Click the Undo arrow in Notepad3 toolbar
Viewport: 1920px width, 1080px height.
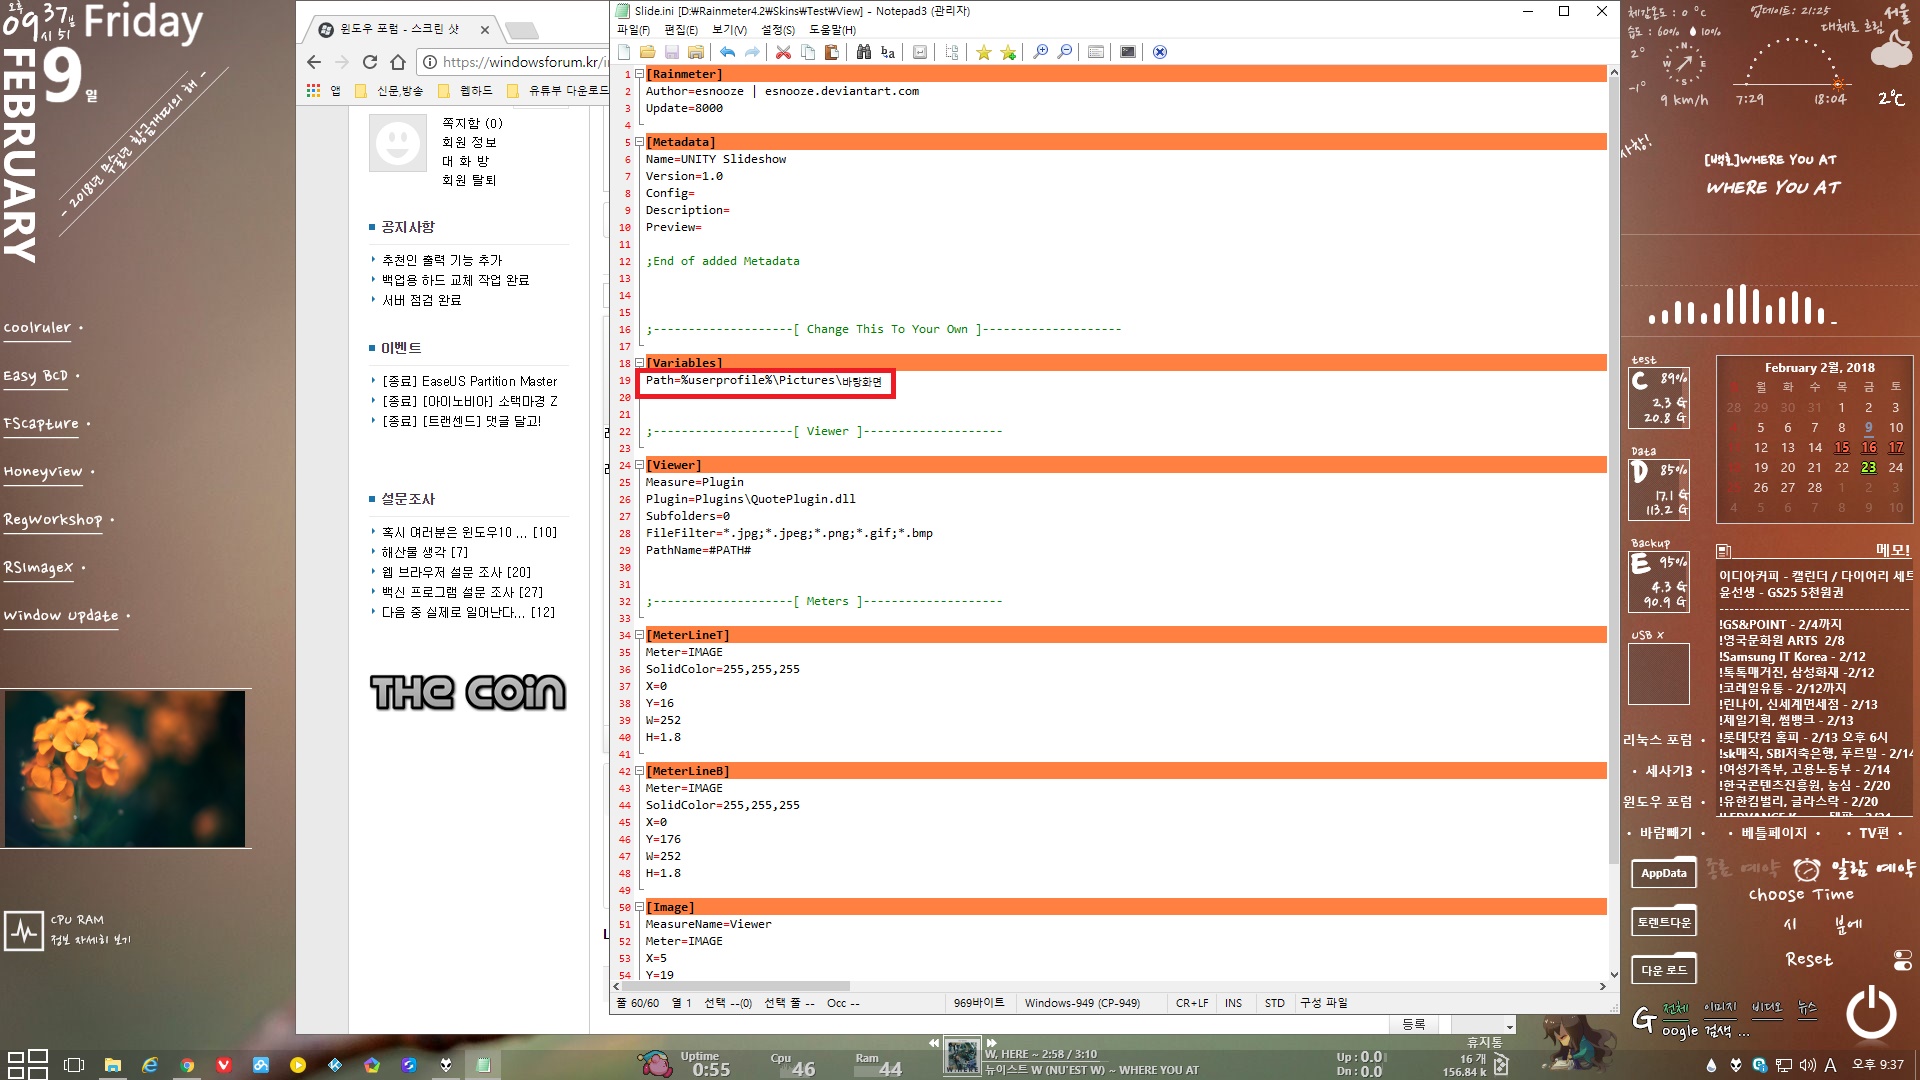[x=727, y=52]
